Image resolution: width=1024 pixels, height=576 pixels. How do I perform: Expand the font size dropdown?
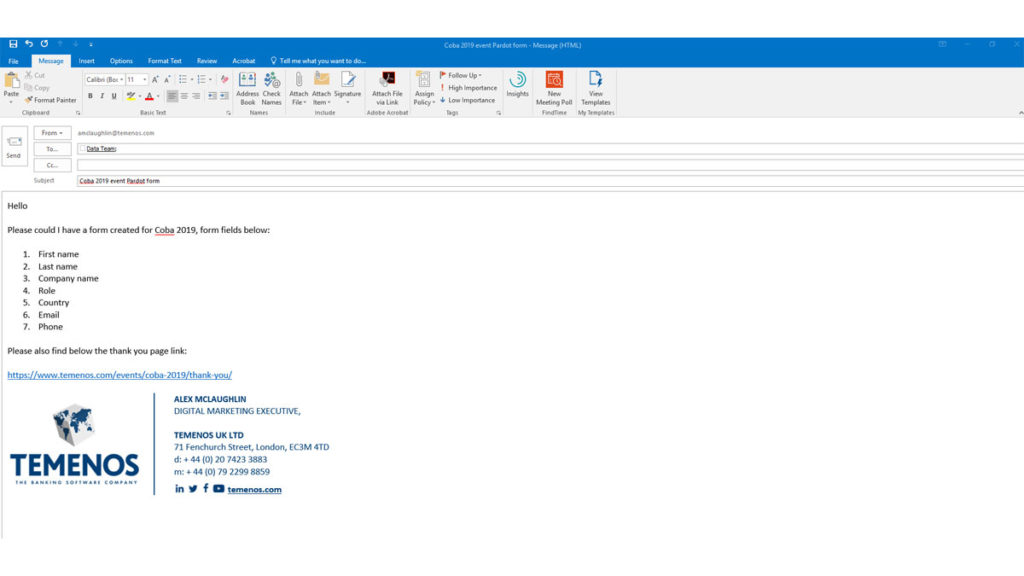(x=144, y=79)
